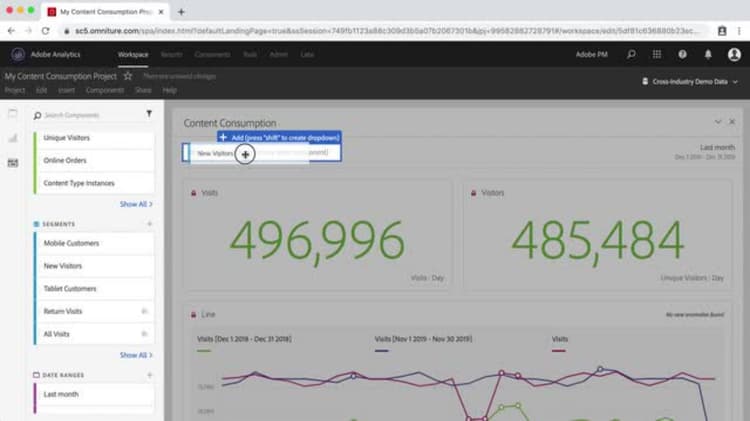Viewport: 750px width, 421px height.
Task: Click the Visits Nov 2019 legend entry
Action: (x=423, y=339)
